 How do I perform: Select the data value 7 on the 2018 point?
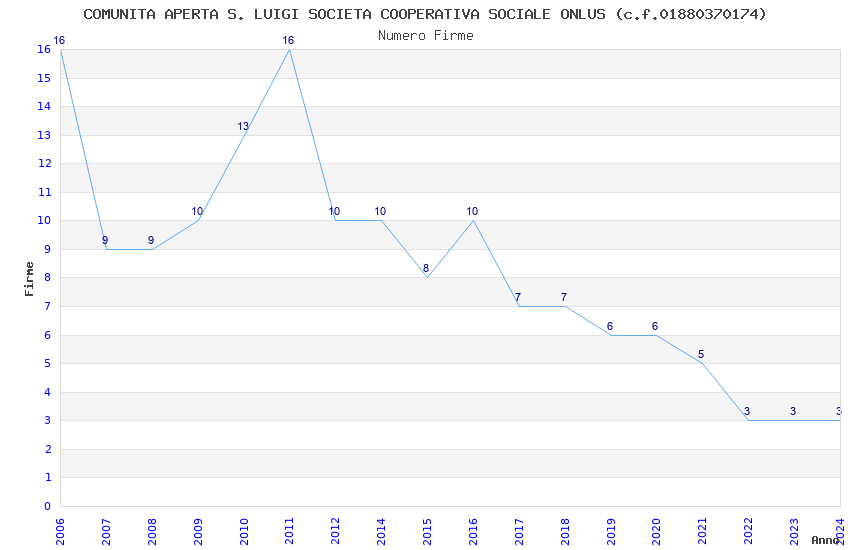click(564, 297)
